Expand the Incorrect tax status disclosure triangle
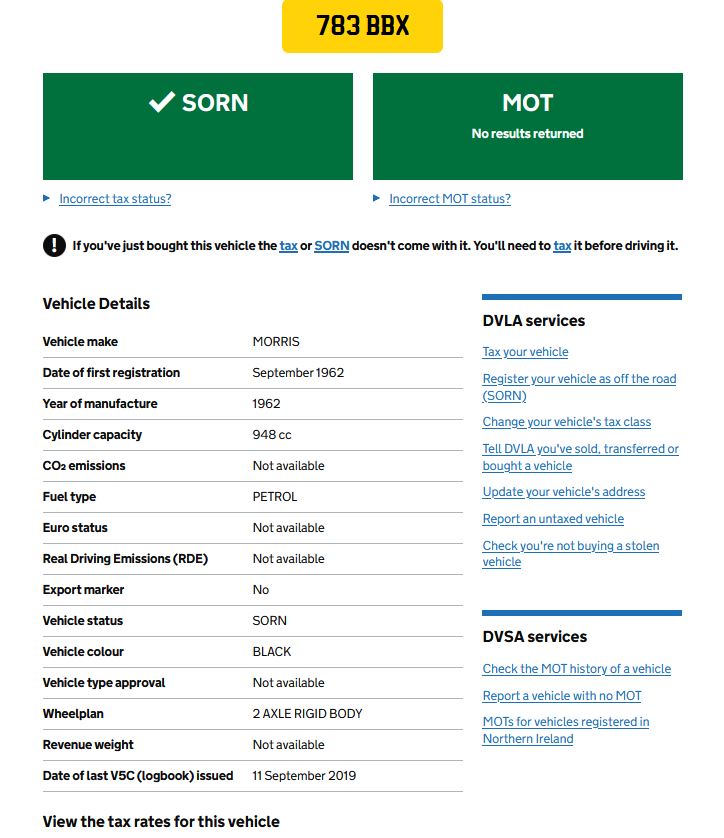 [46, 198]
